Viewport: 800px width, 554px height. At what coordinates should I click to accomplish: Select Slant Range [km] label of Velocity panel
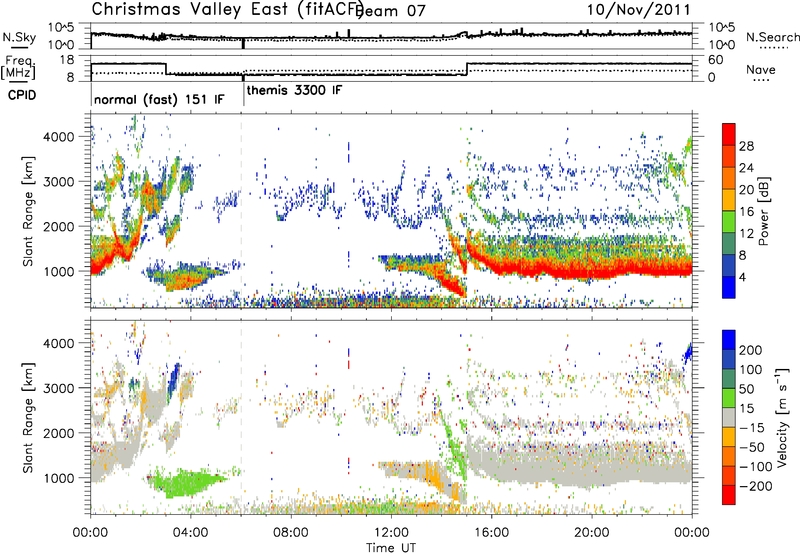click(28, 418)
